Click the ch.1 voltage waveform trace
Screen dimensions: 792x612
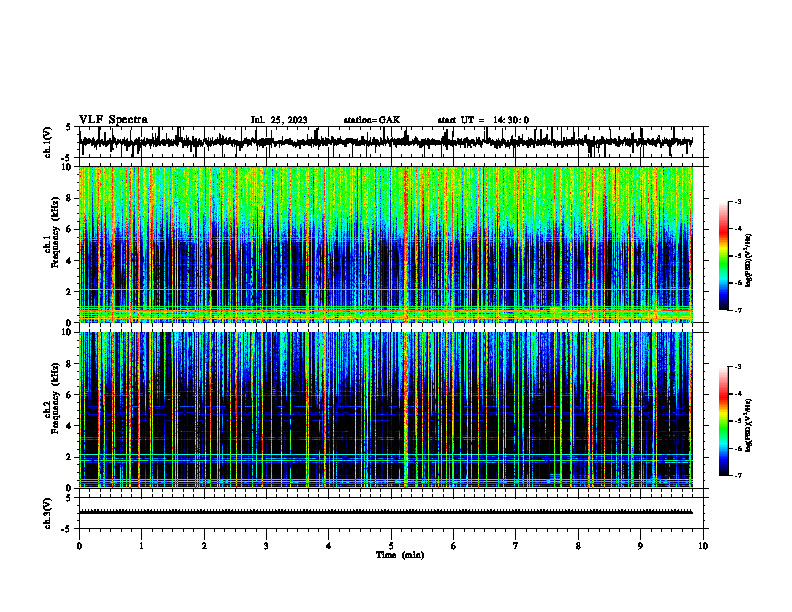(x=386, y=142)
